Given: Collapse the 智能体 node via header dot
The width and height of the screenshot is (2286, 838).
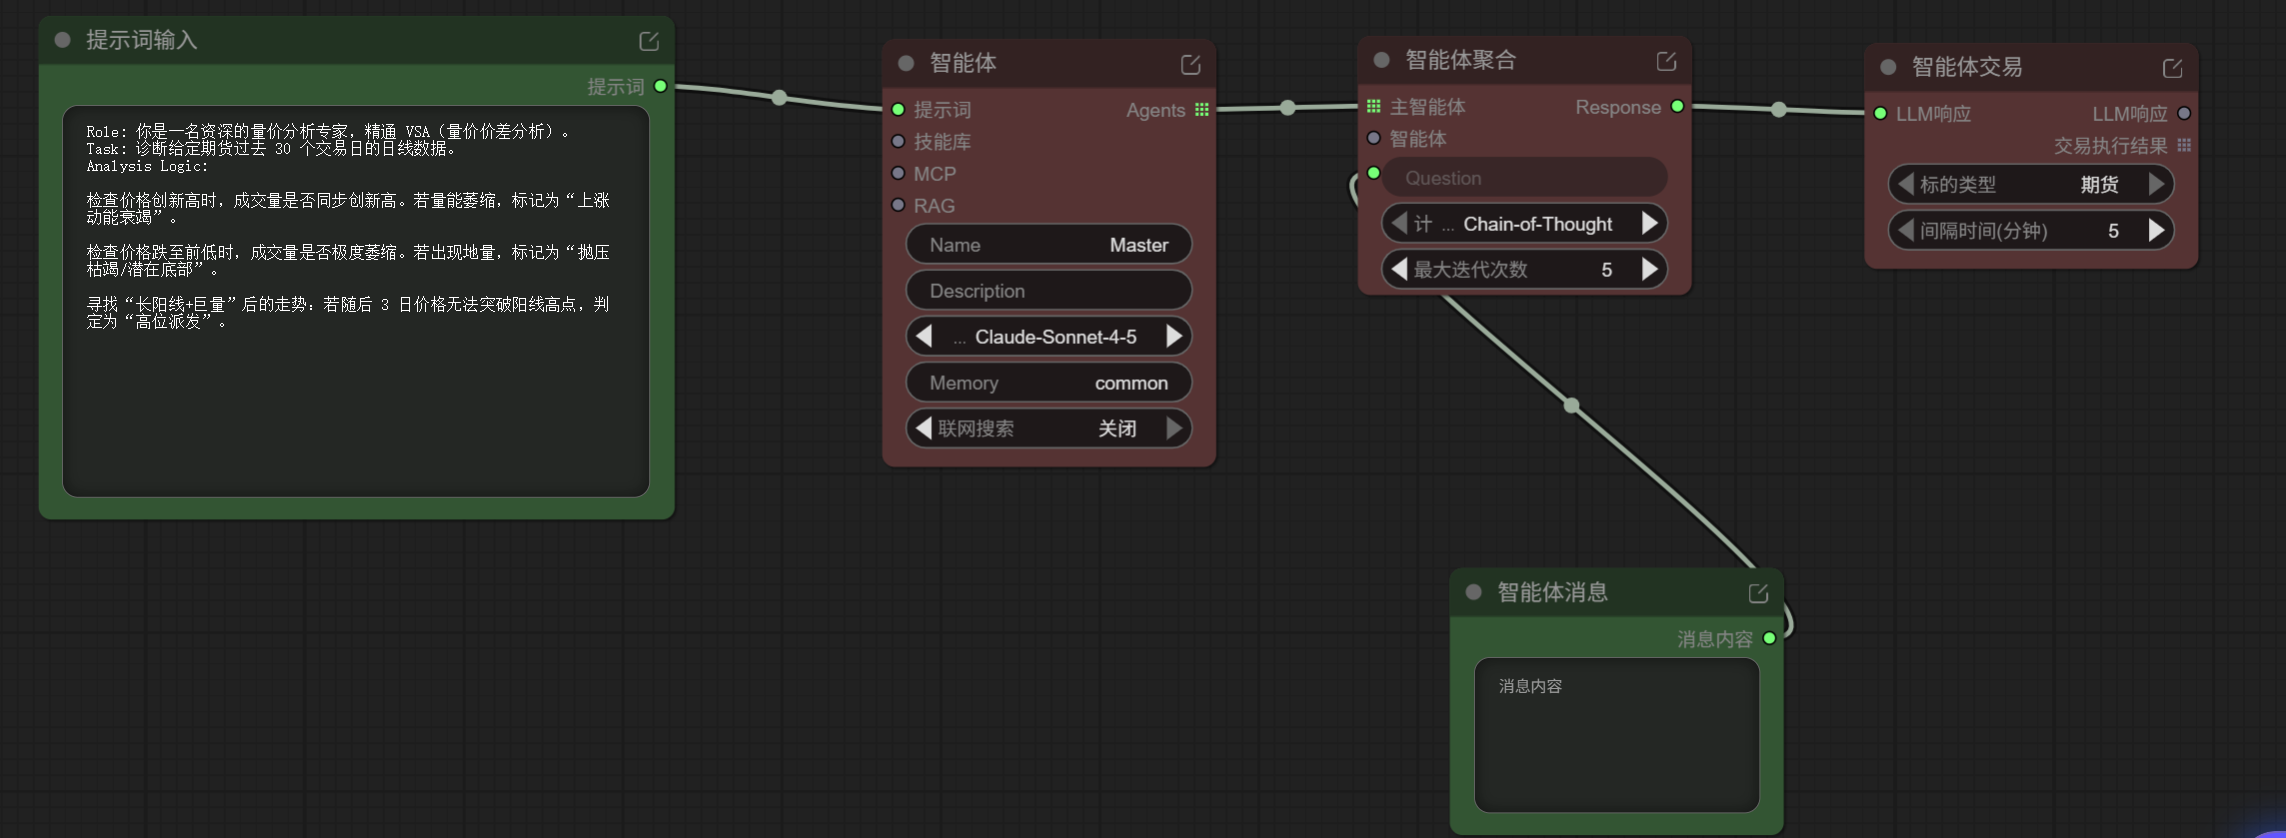Looking at the screenshot, I should 906,63.
